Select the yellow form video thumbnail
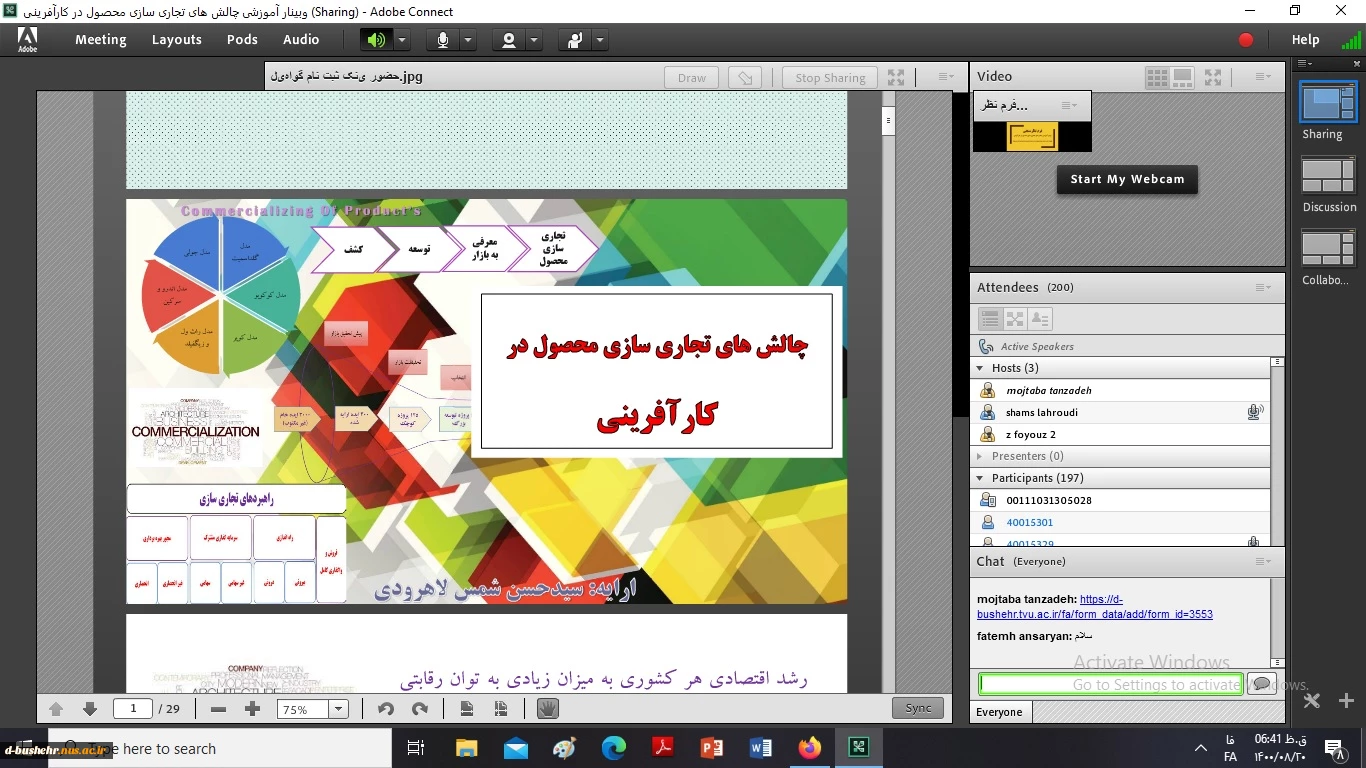Screen dimensions: 1366x768 pos(1032,136)
